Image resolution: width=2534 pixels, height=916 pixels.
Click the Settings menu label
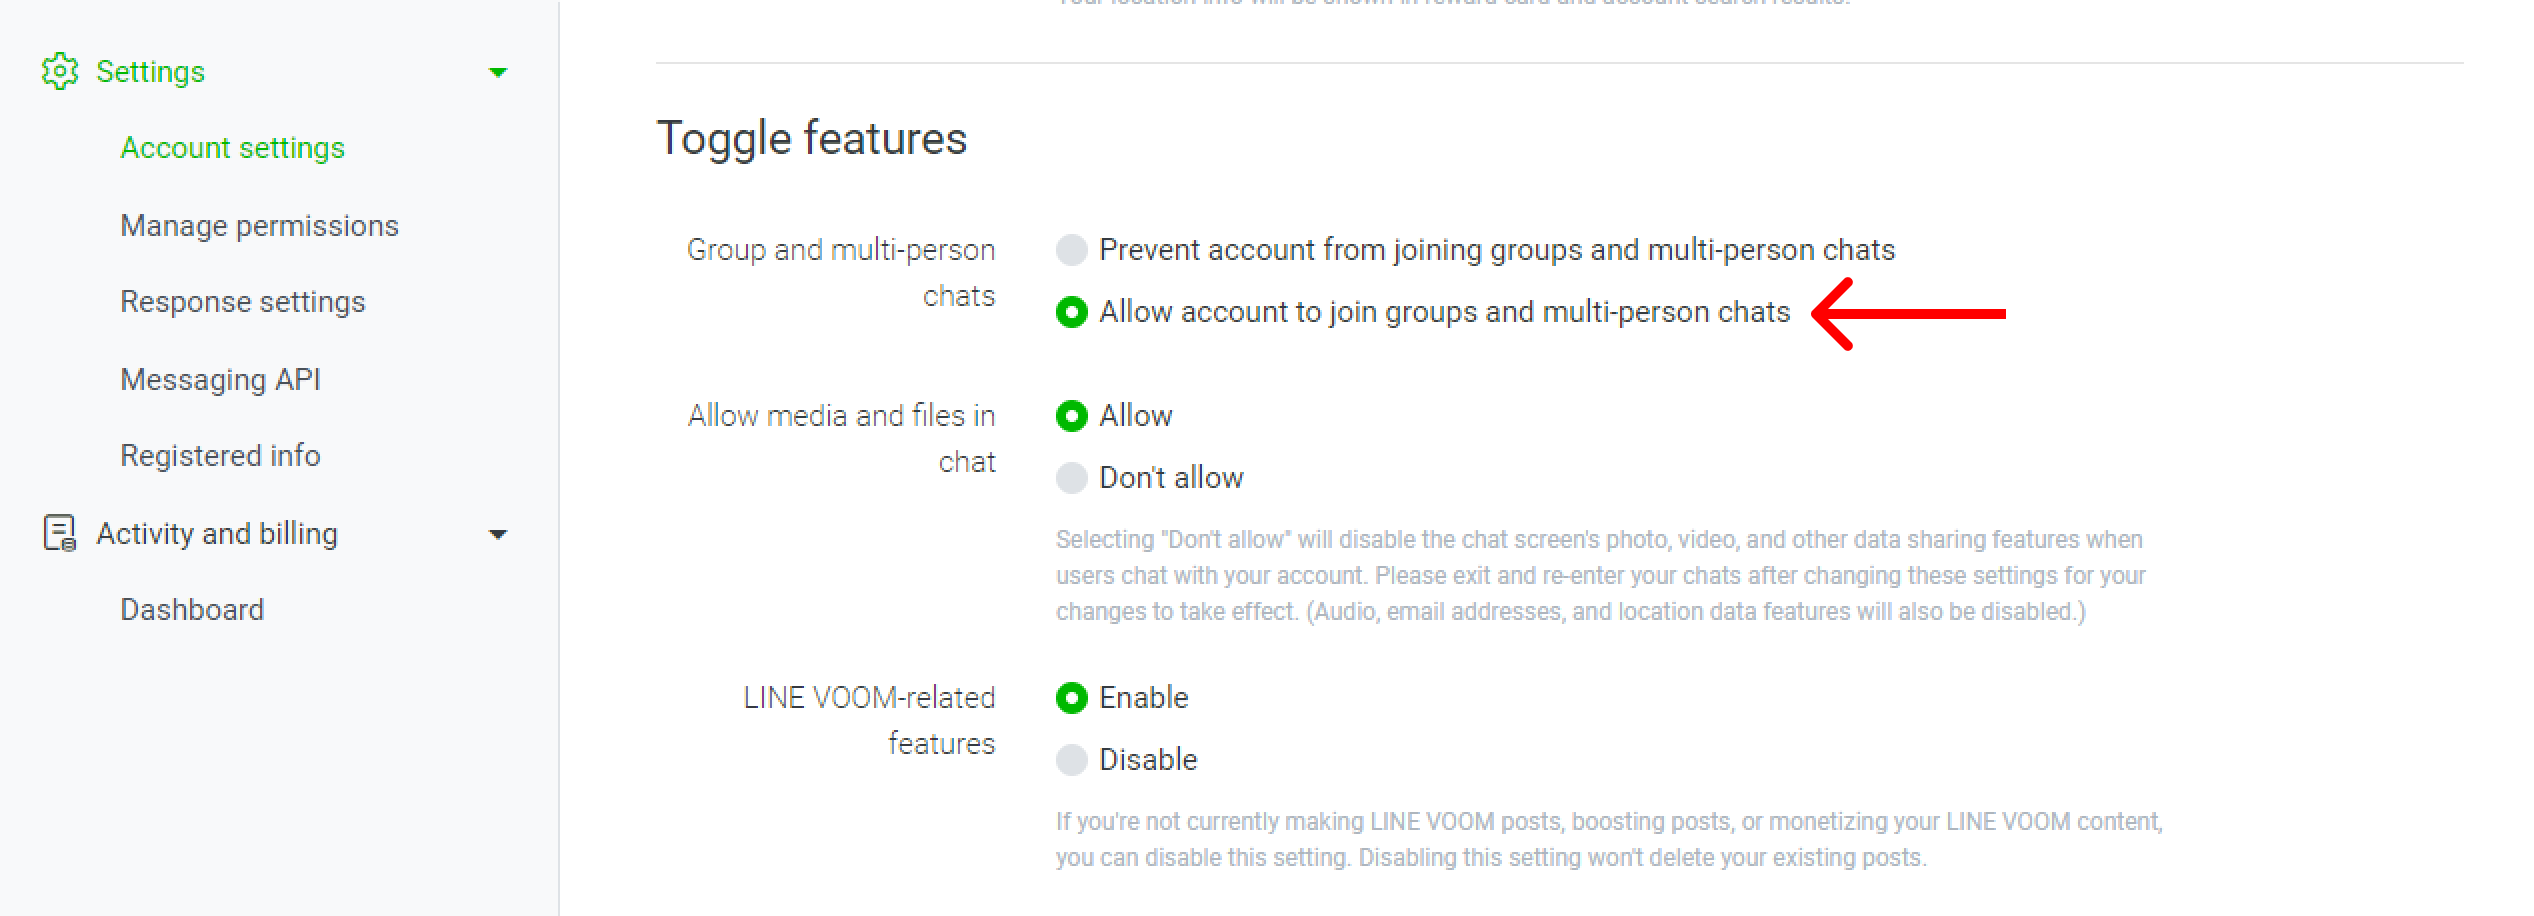pos(150,72)
